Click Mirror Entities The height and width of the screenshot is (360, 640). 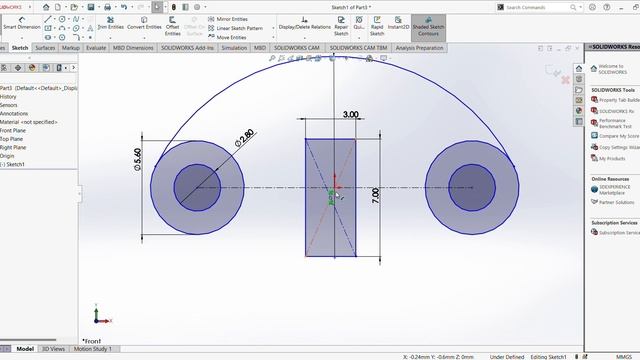[227, 19]
